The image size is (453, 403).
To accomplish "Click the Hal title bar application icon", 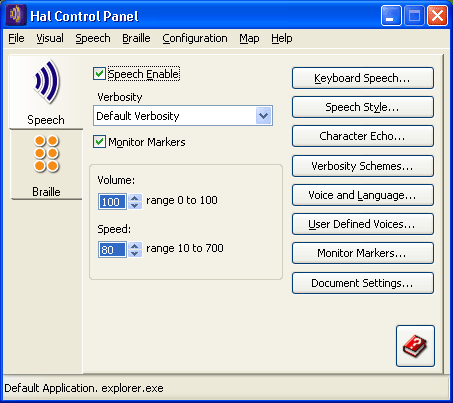I will tap(16, 15).
